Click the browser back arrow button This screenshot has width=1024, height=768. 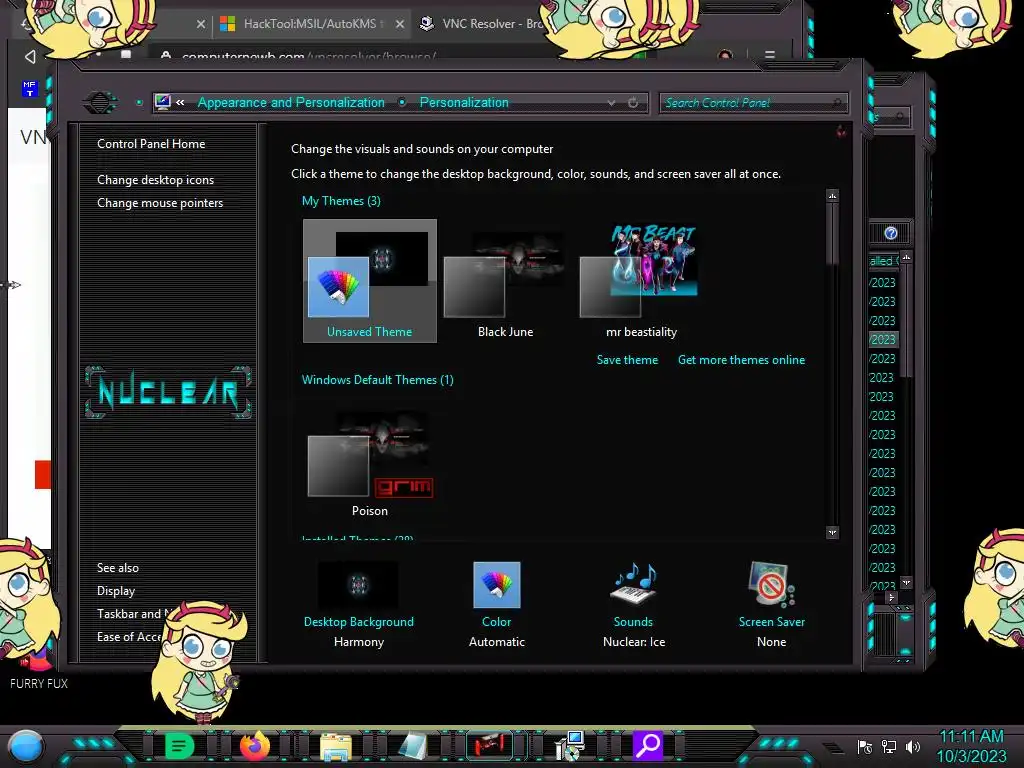coord(29,57)
